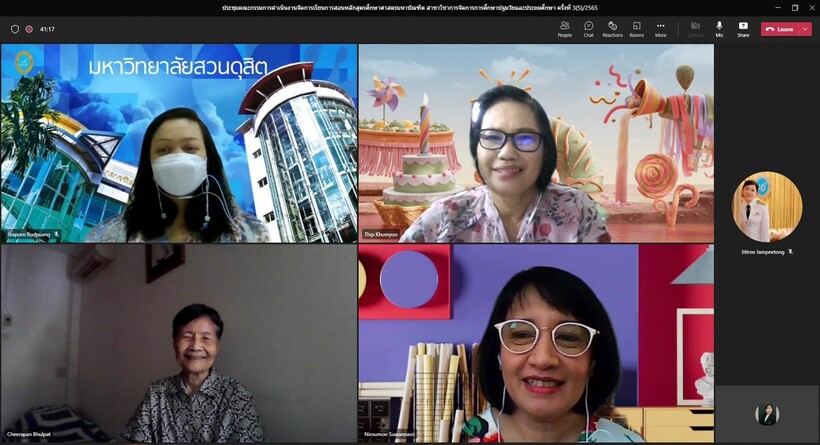Open the meeting Chat panel
This screenshot has width=820, height=445.
click(x=588, y=29)
